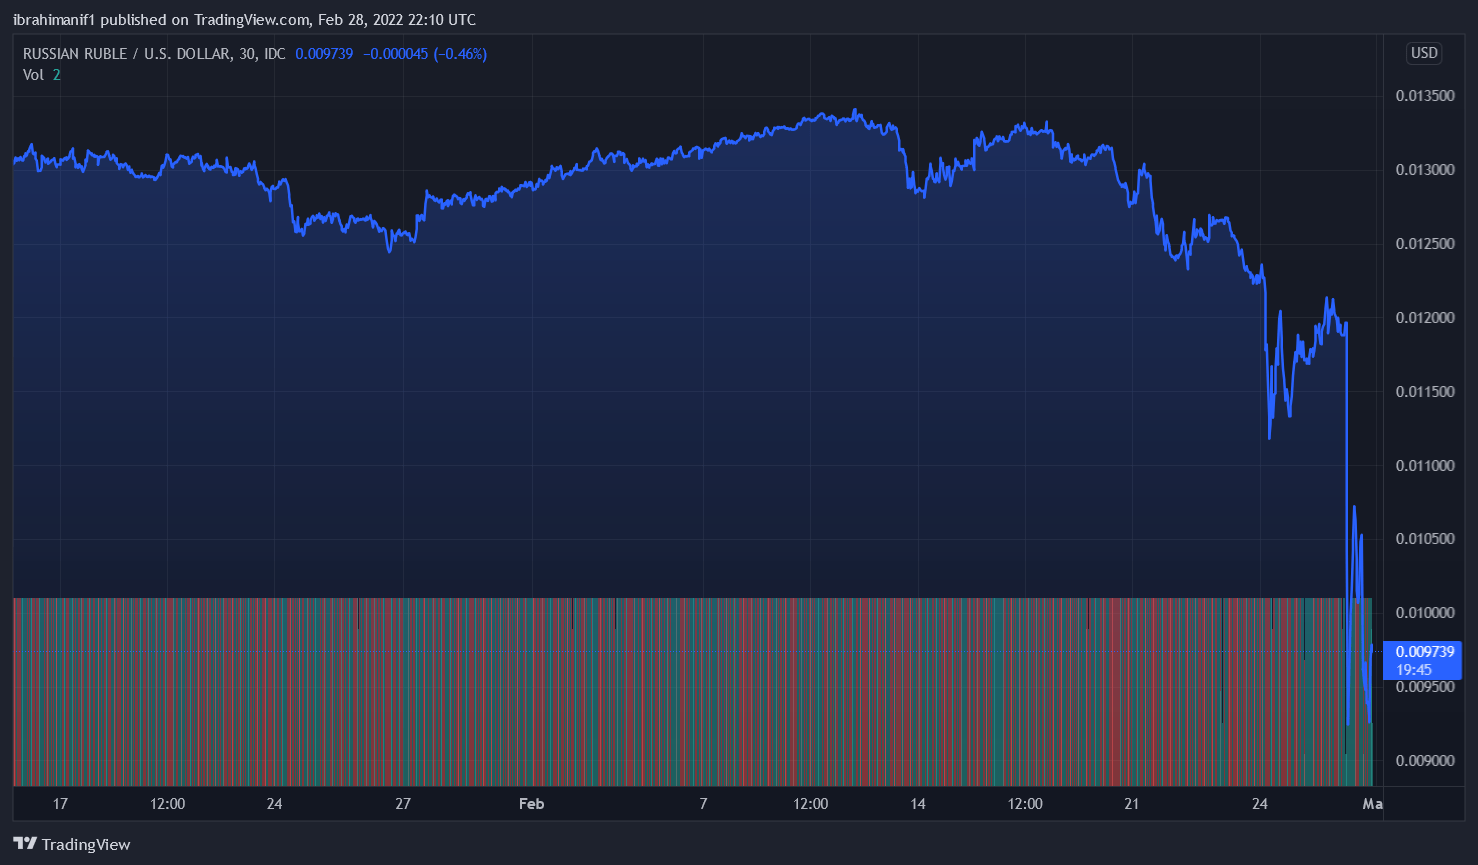Click the 14 date marker on time axis
The width and height of the screenshot is (1478, 865).
point(917,804)
